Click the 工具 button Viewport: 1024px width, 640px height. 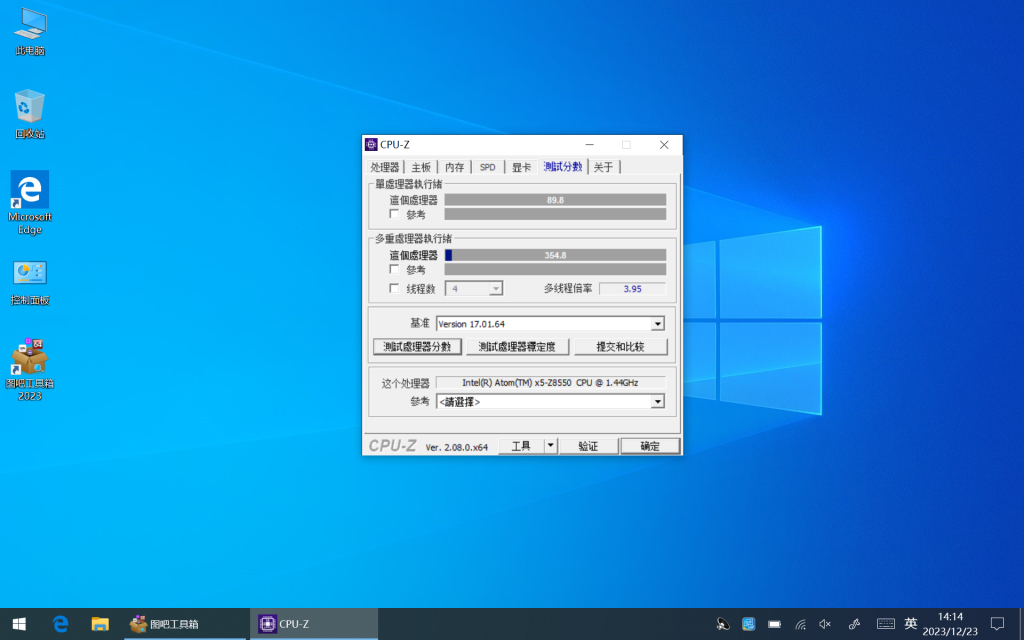521,445
